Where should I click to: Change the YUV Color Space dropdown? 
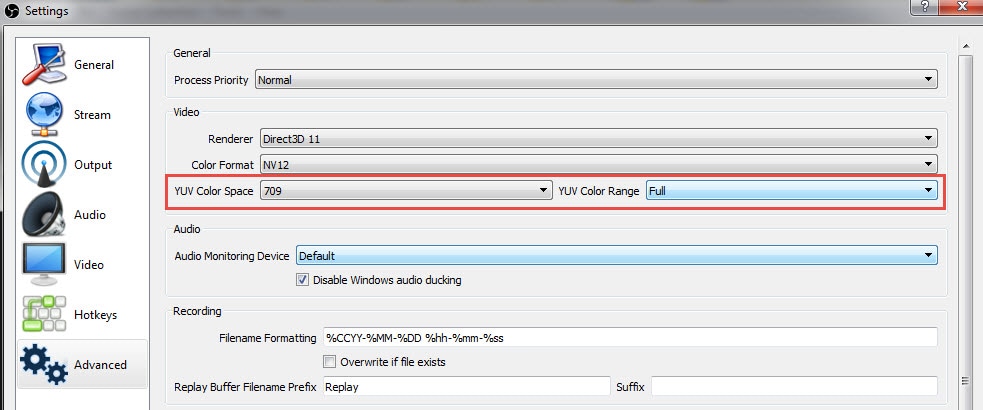pyautogui.click(x=406, y=190)
